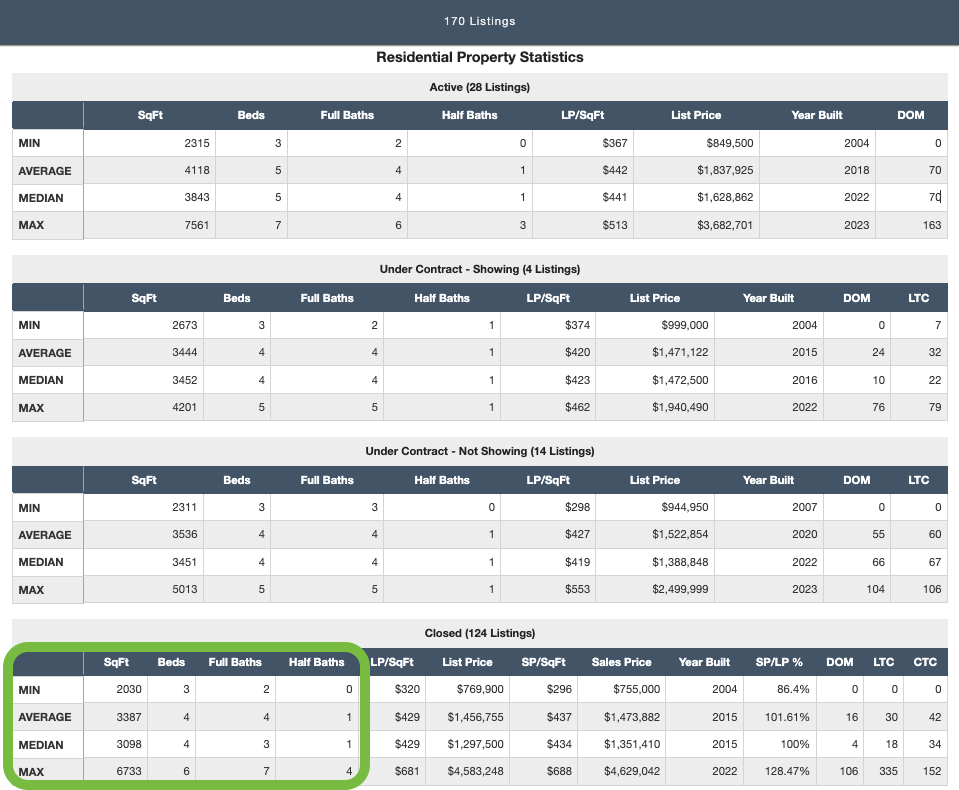Viewport: 959px width, 790px height.
Task: Select the median DOM value in Active table
Action: point(932,198)
